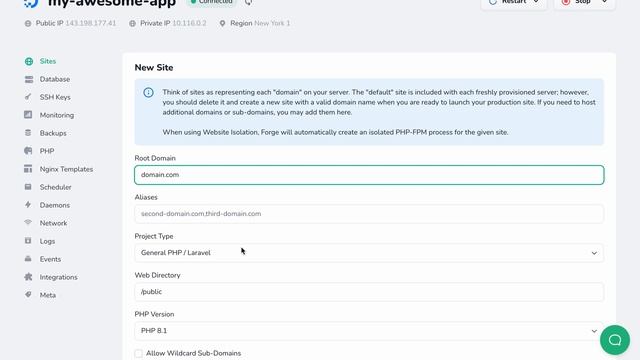This screenshot has height=360, width=640.
Task: Open the Monitoring section
Action: point(57,115)
